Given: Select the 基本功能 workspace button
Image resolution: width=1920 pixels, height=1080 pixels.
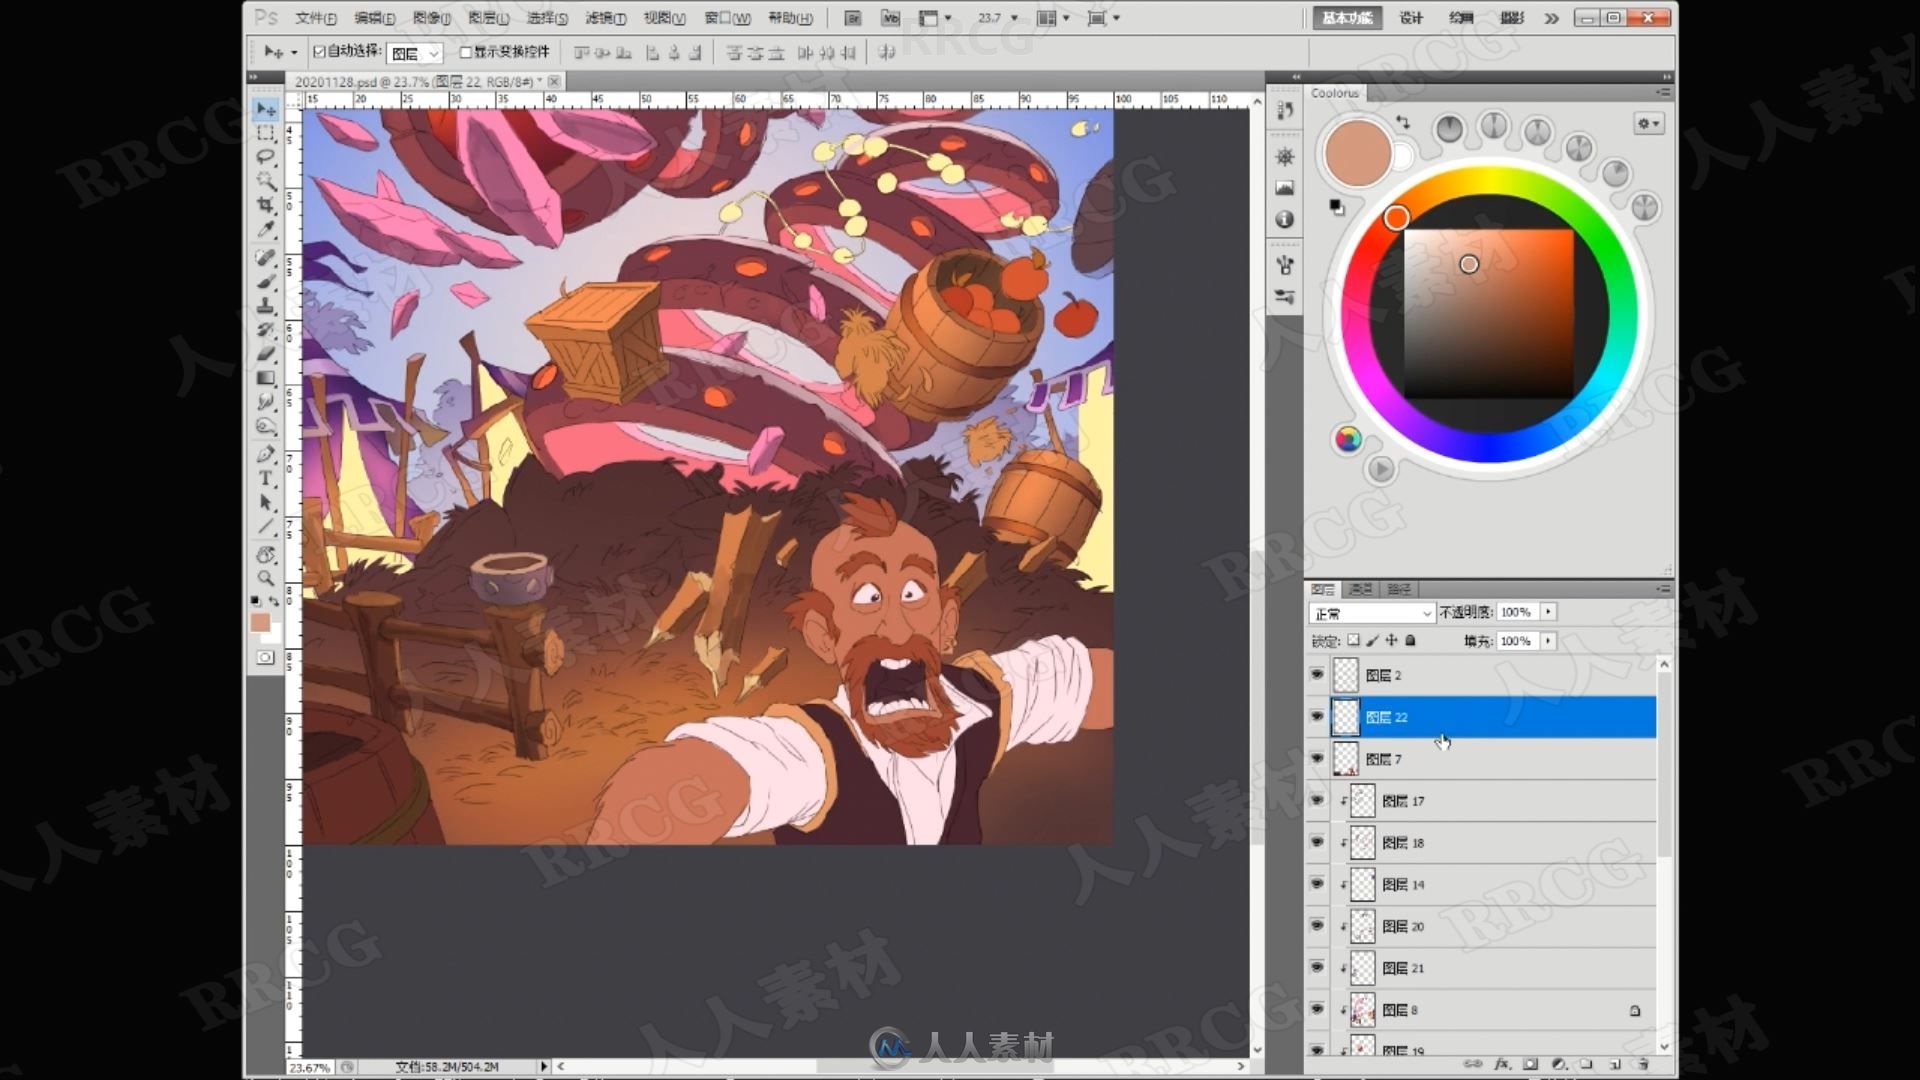Looking at the screenshot, I should pyautogui.click(x=1347, y=18).
